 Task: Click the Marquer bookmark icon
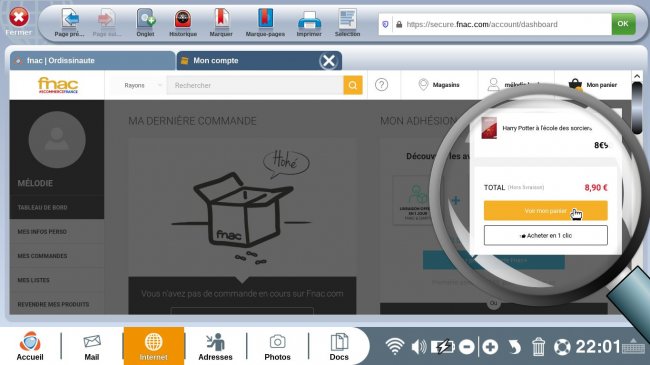(x=222, y=18)
